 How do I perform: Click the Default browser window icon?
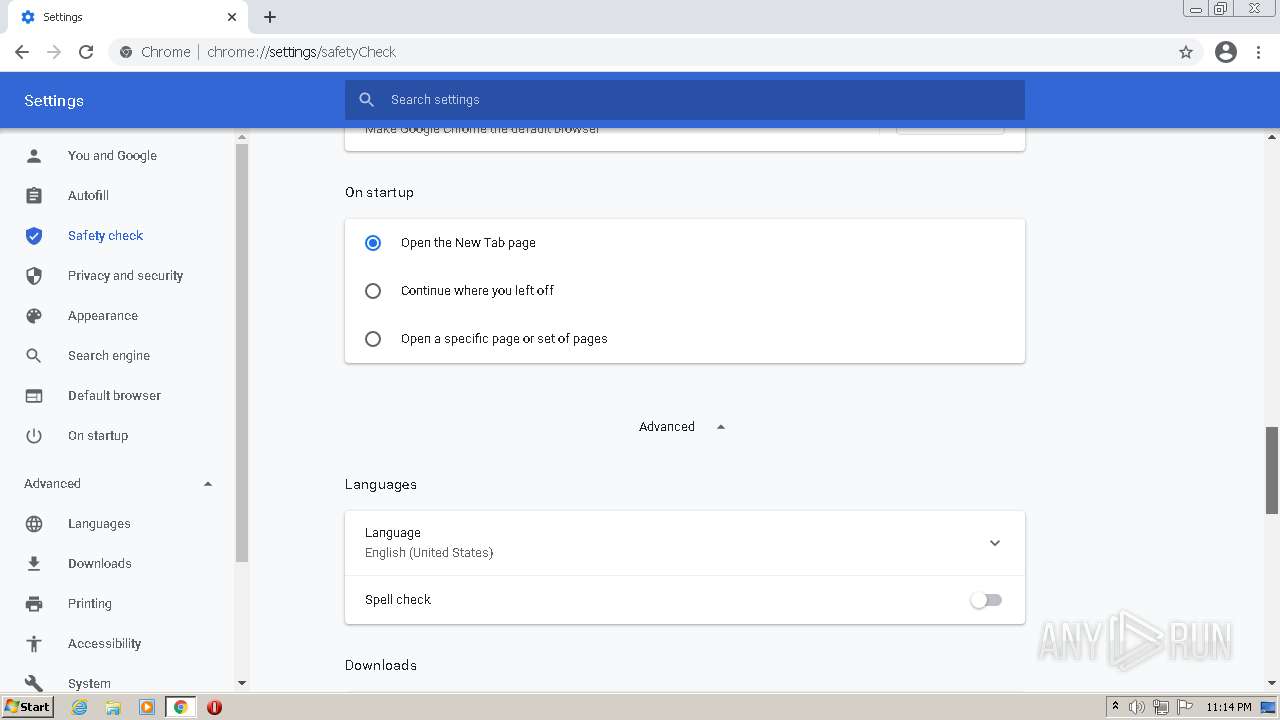coord(34,395)
